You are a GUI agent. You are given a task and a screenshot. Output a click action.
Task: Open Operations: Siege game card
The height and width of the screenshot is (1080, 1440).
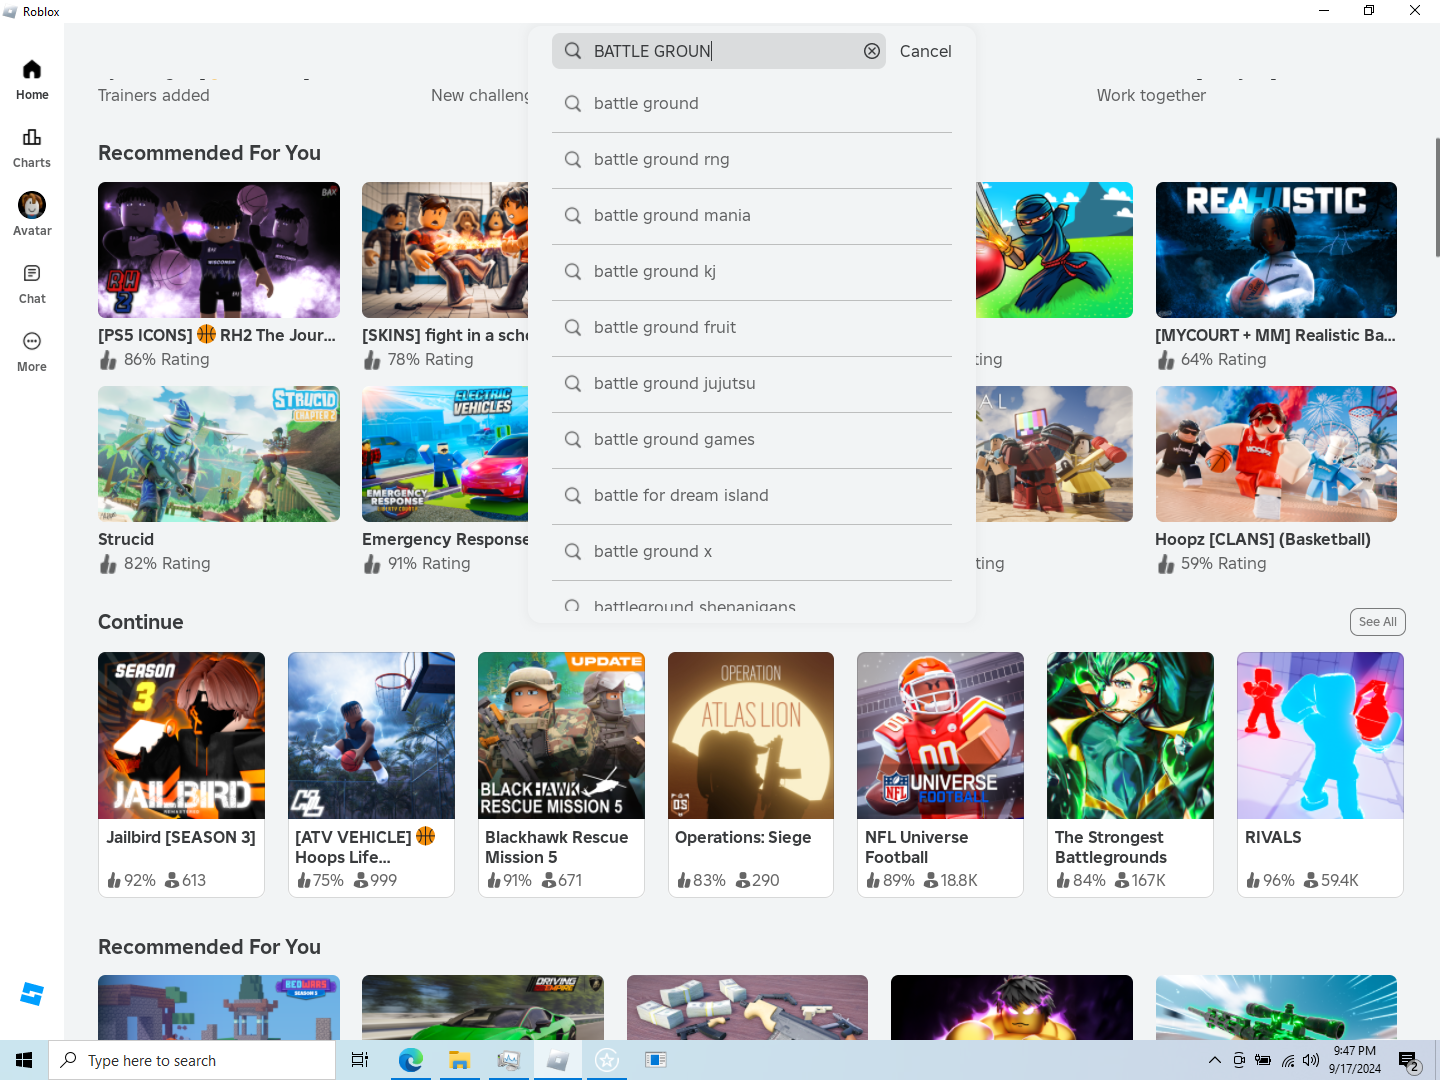click(751, 774)
